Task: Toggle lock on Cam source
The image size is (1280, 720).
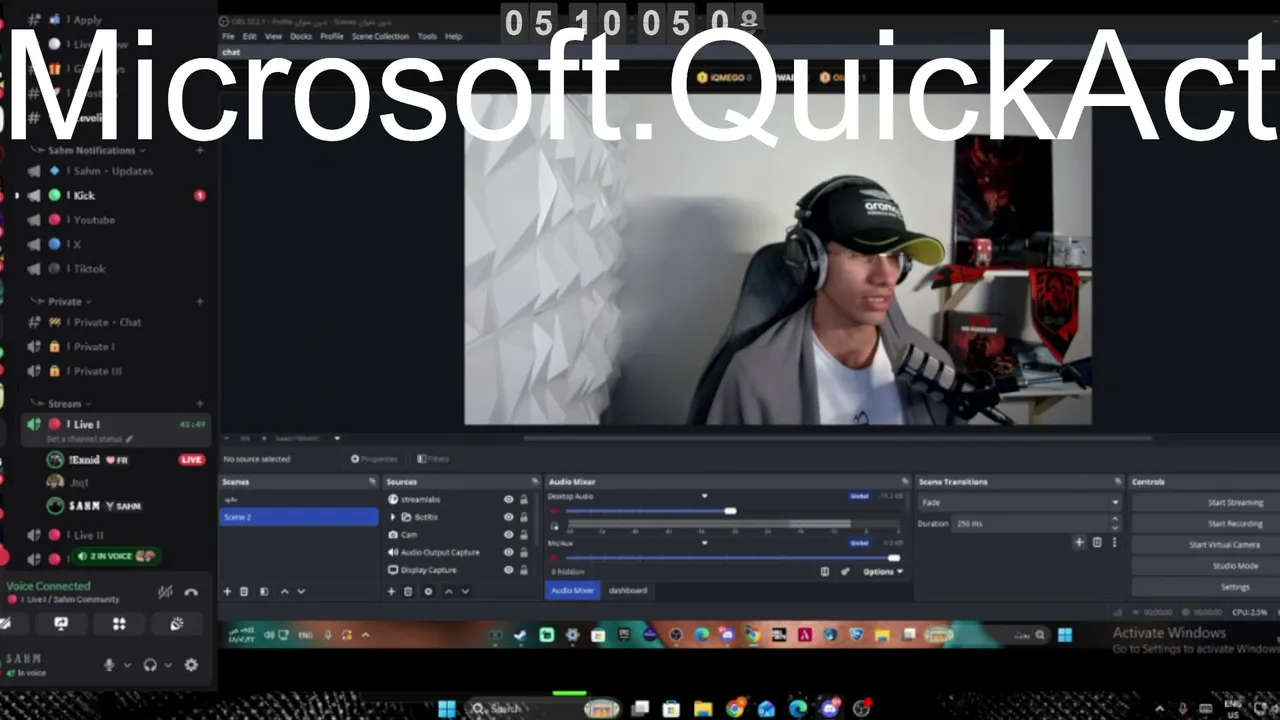Action: click(x=523, y=535)
